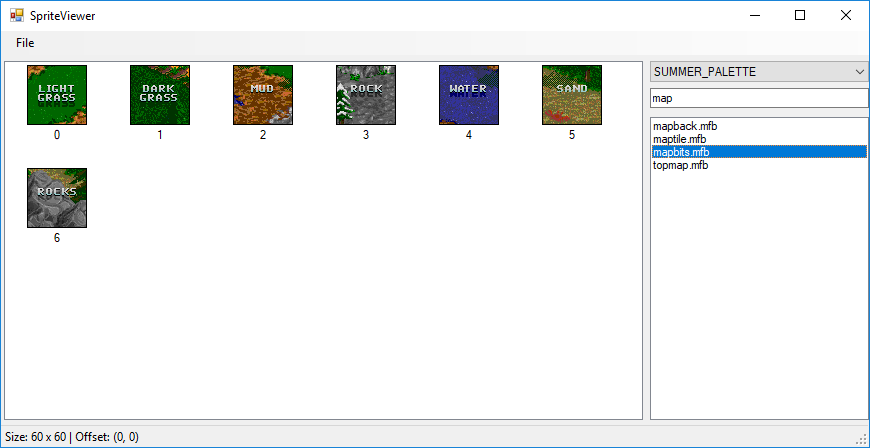Click the Size and Offset status text

[71, 437]
